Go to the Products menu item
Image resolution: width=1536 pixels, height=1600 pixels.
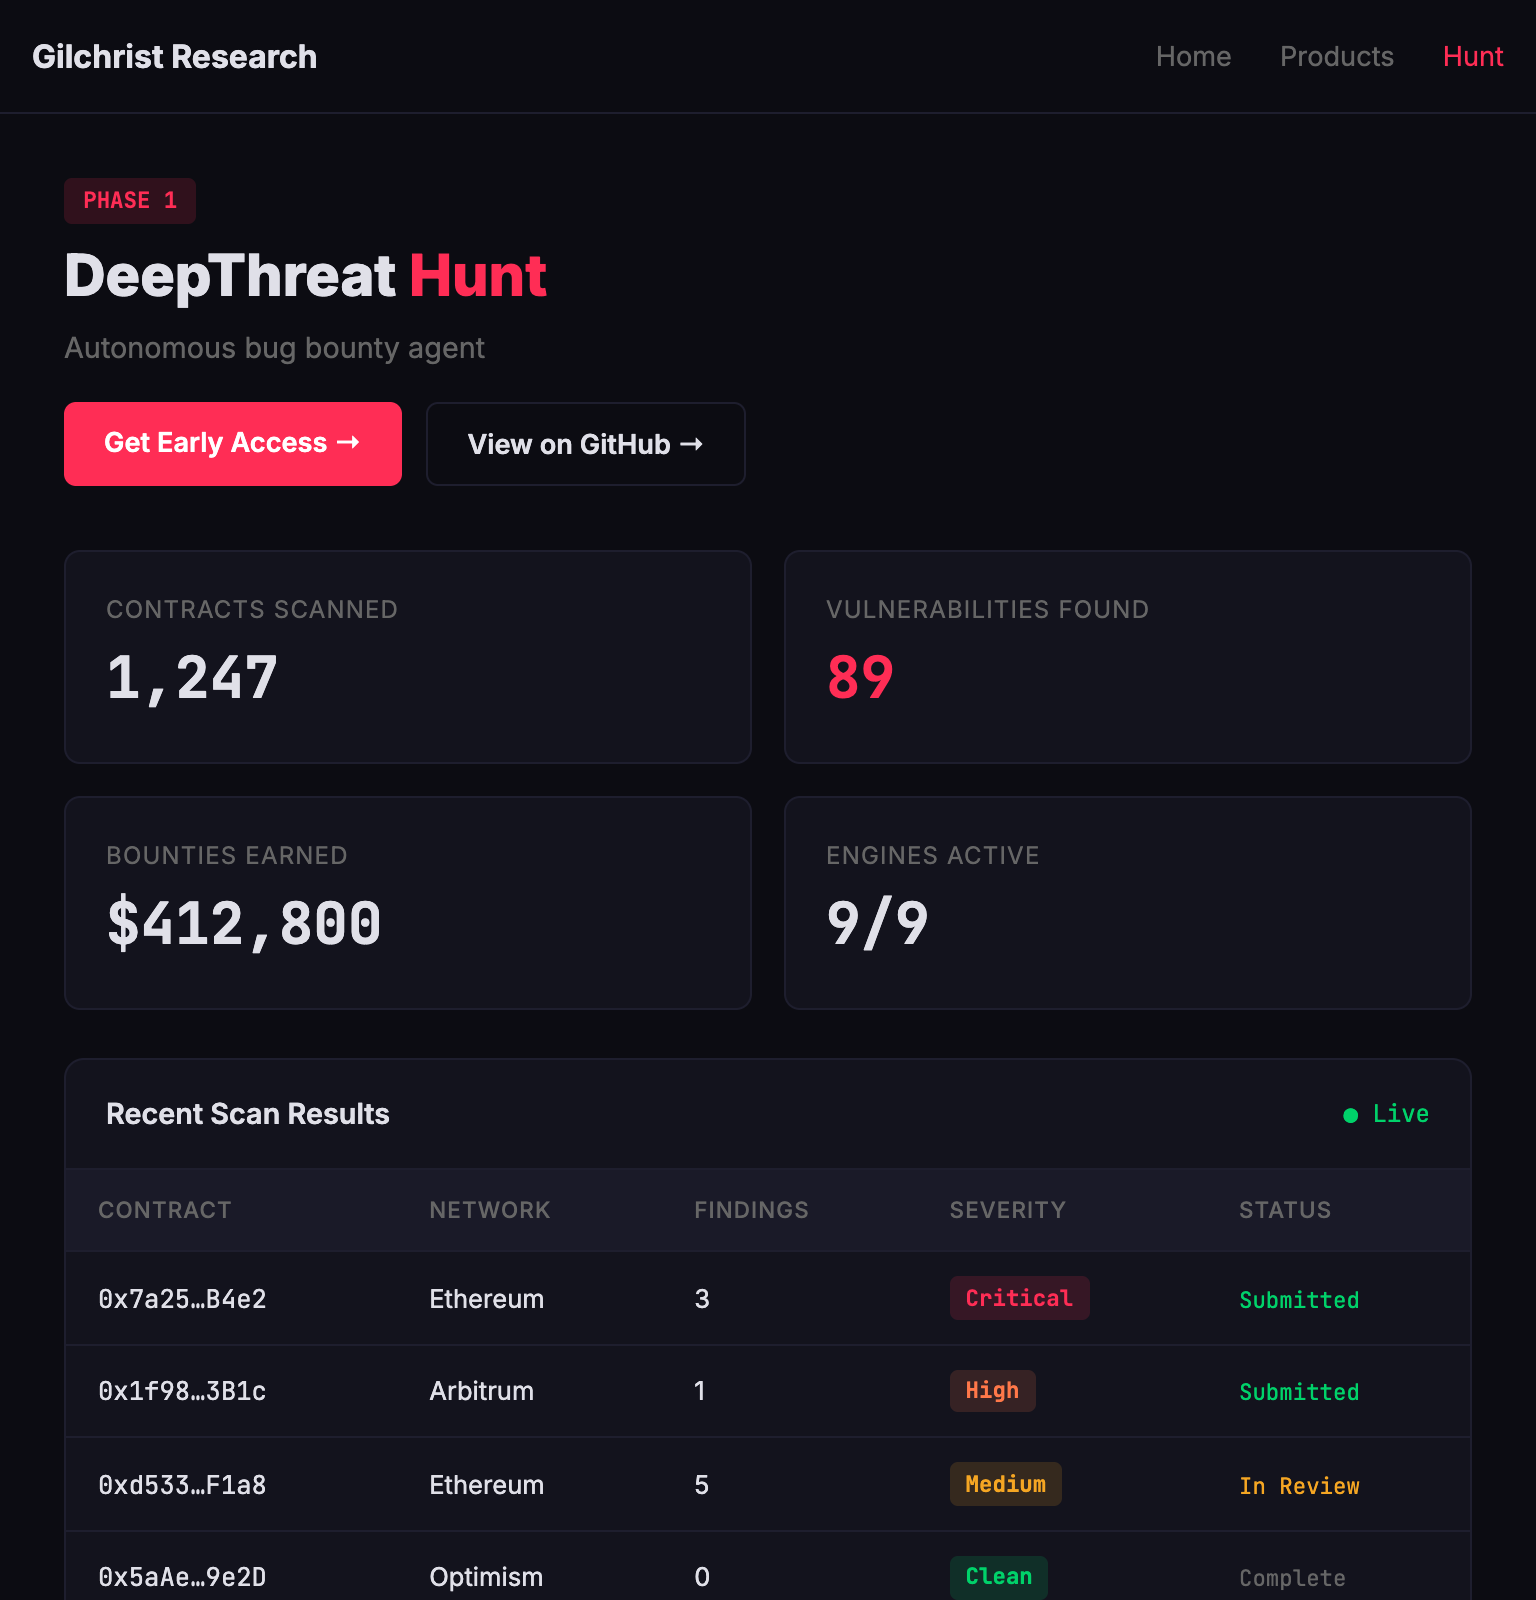pyautogui.click(x=1336, y=57)
